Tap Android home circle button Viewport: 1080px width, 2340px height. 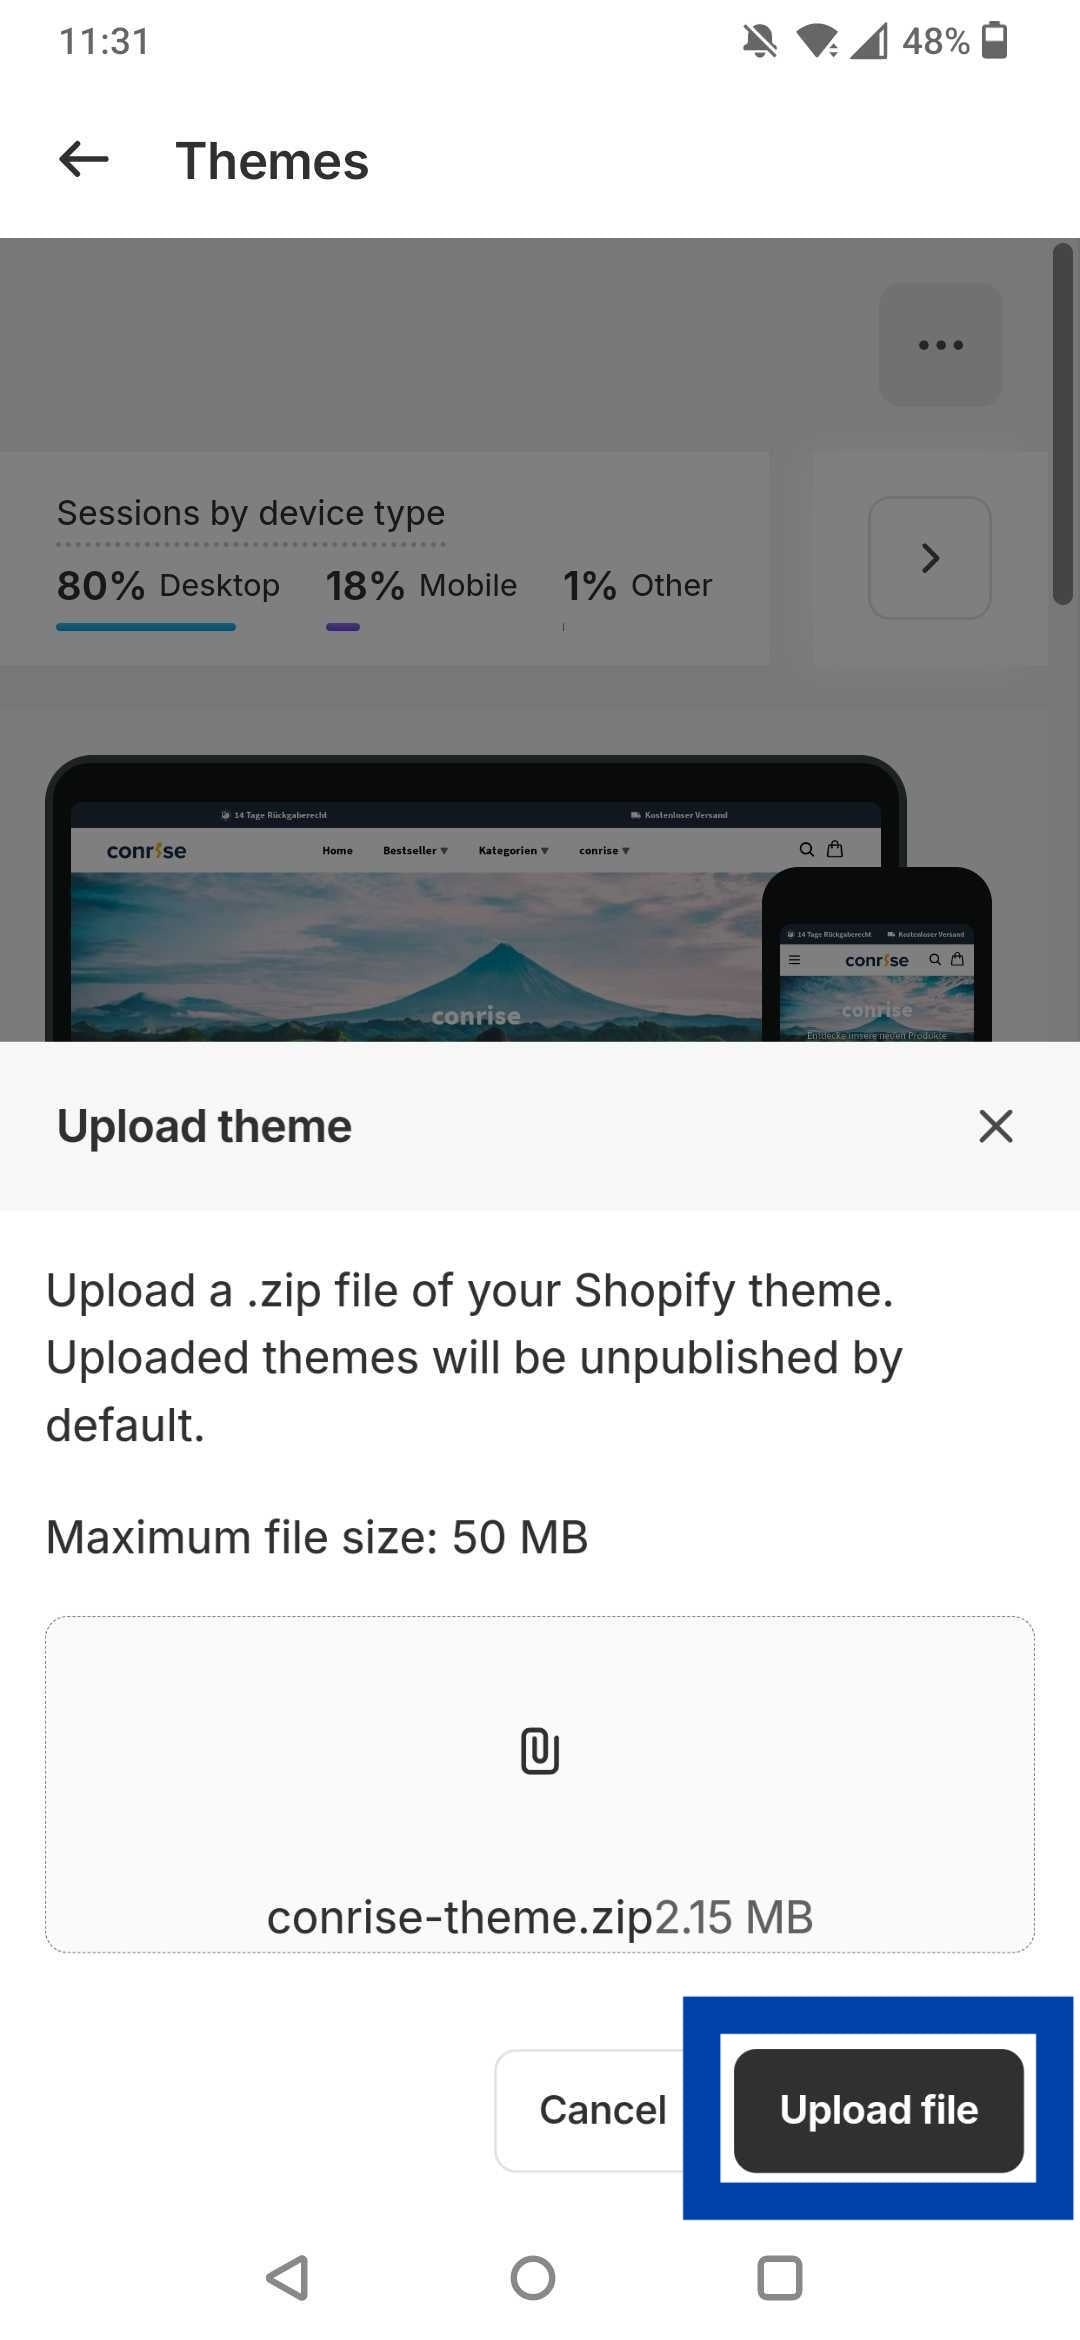(x=533, y=2278)
